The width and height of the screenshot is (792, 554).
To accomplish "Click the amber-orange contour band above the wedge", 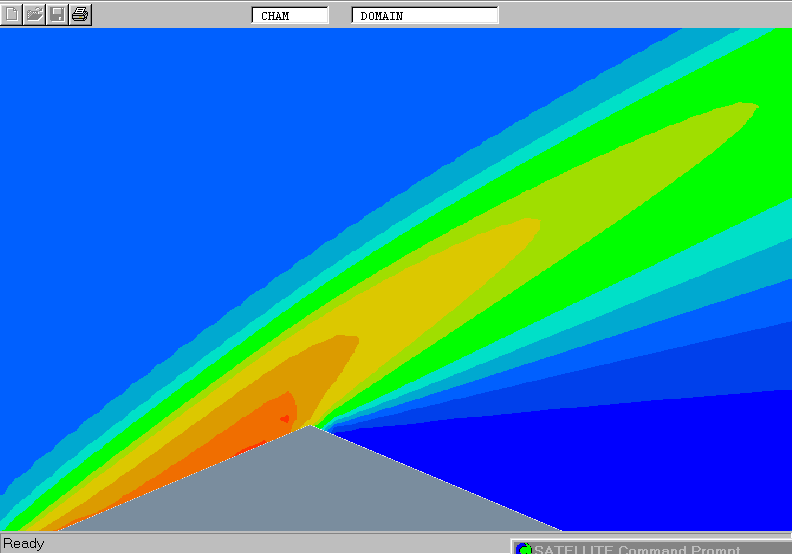I will 320,370.
